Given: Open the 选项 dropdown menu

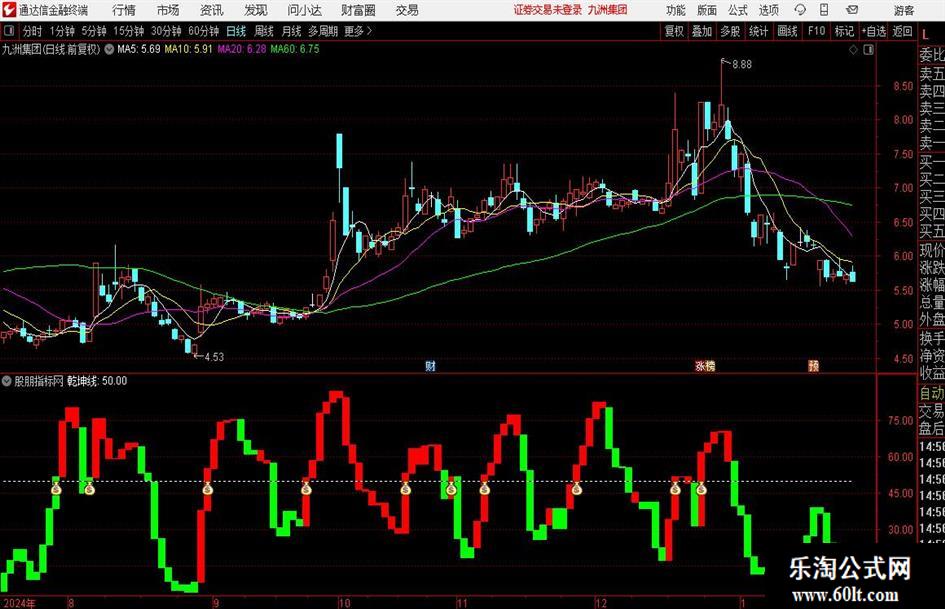Looking at the screenshot, I should (769, 10).
